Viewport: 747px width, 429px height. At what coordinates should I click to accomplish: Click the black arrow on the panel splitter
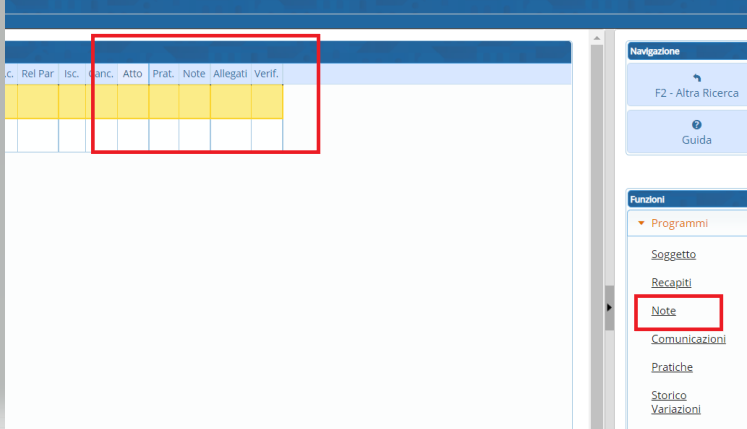pyautogui.click(x=609, y=308)
